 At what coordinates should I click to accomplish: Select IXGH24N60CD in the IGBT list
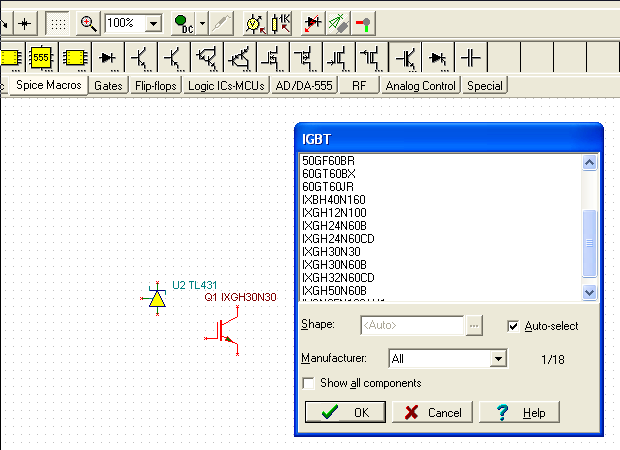point(440,238)
